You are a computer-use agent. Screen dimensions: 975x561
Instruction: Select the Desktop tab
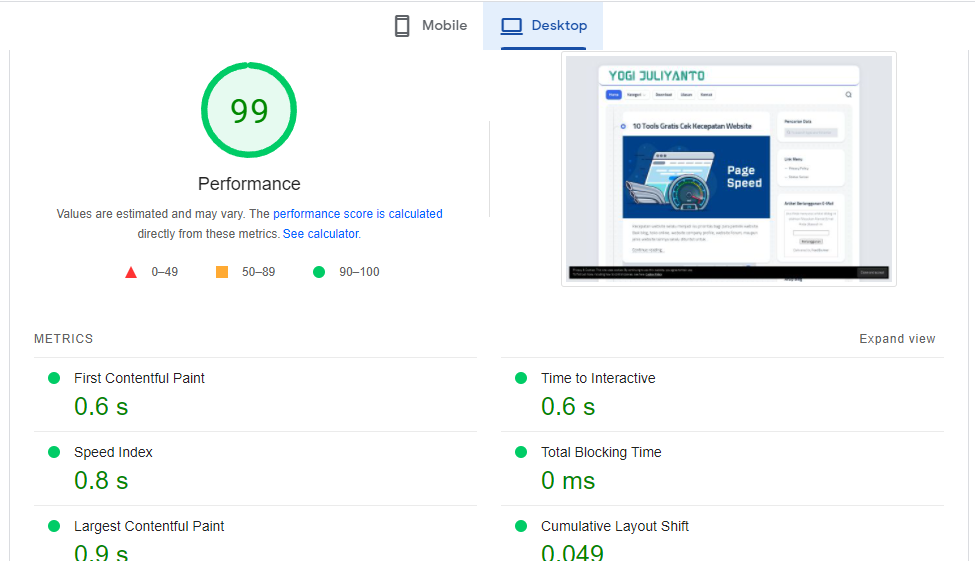[543, 26]
